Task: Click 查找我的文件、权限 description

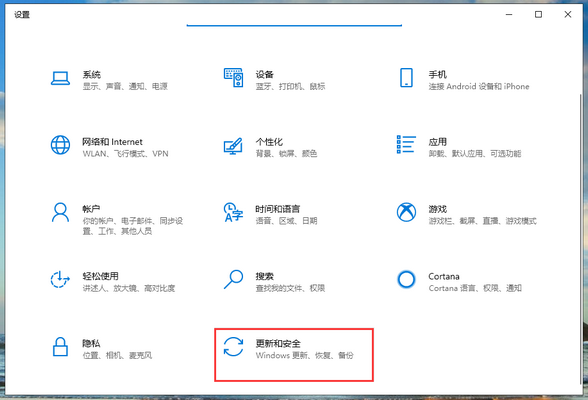Action: pyautogui.click(x=291, y=288)
